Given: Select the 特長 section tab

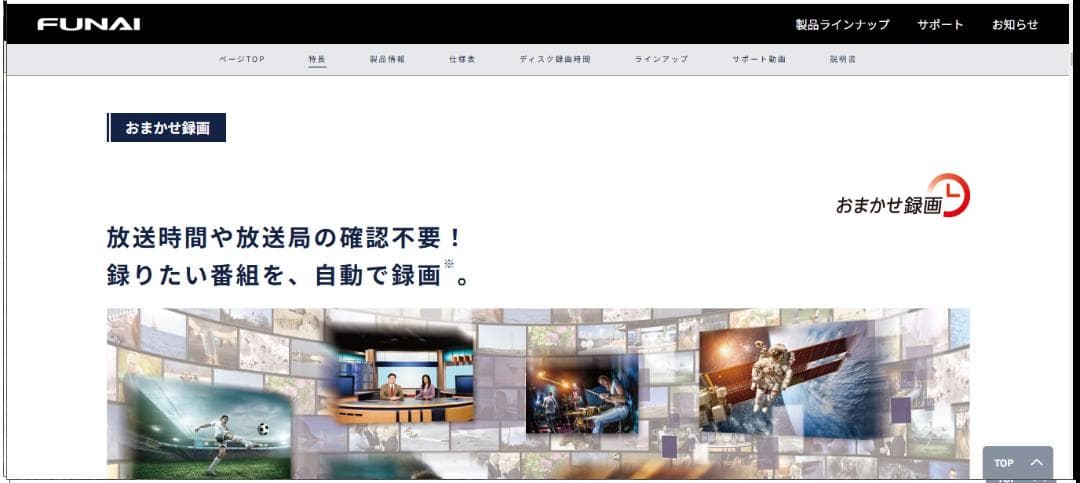Looking at the screenshot, I should pos(317,59).
